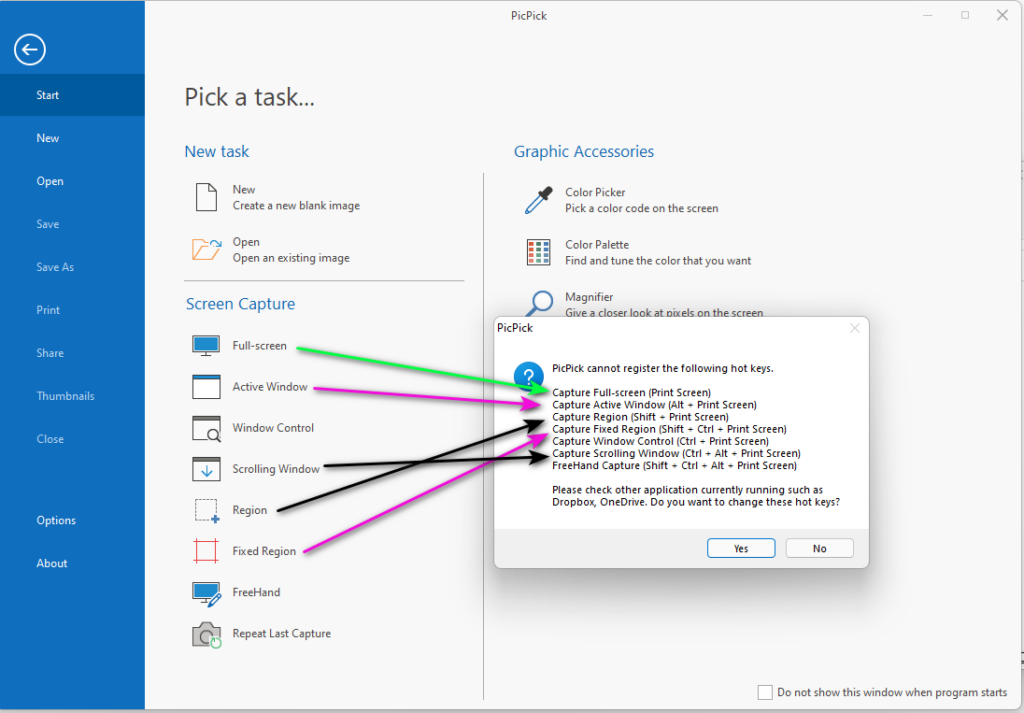Select Close in the left sidebar

click(72, 439)
